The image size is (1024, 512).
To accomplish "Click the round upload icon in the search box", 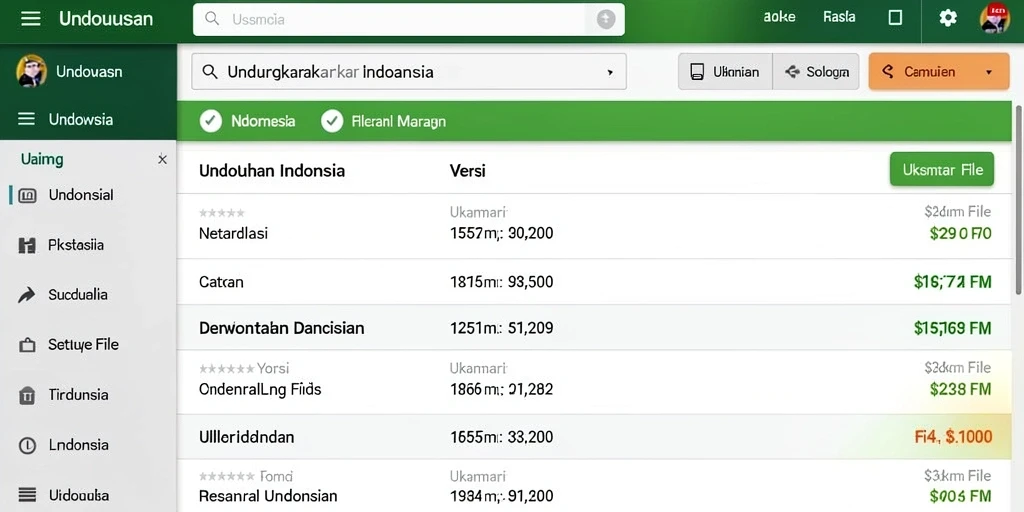I will click(x=606, y=19).
